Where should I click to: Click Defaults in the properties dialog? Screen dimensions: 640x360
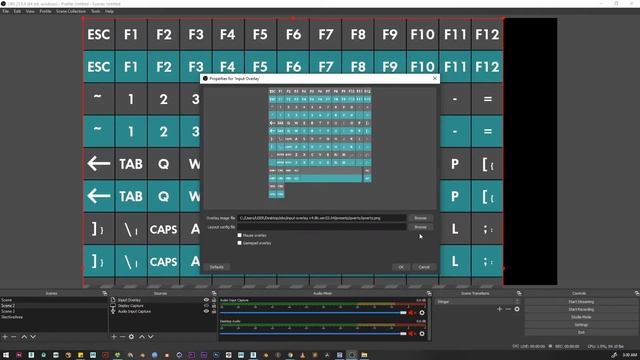pyautogui.click(x=217, y=267)
